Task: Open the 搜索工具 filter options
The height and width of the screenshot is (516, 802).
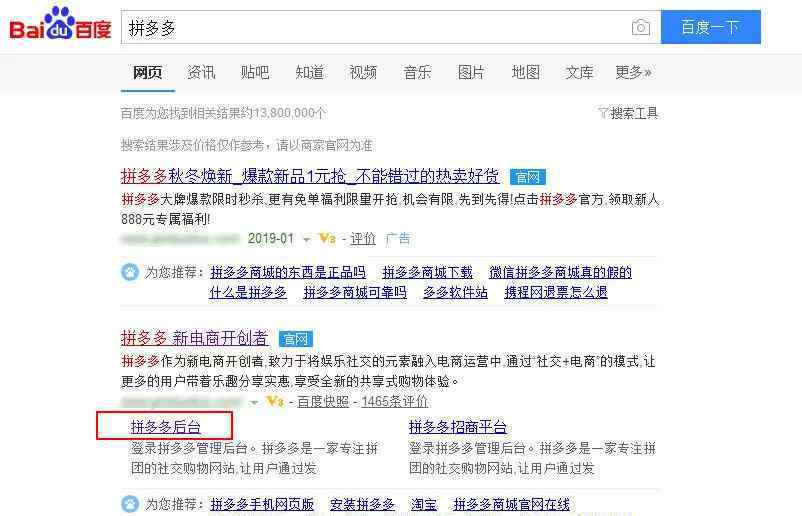Action: pos(628,113)
